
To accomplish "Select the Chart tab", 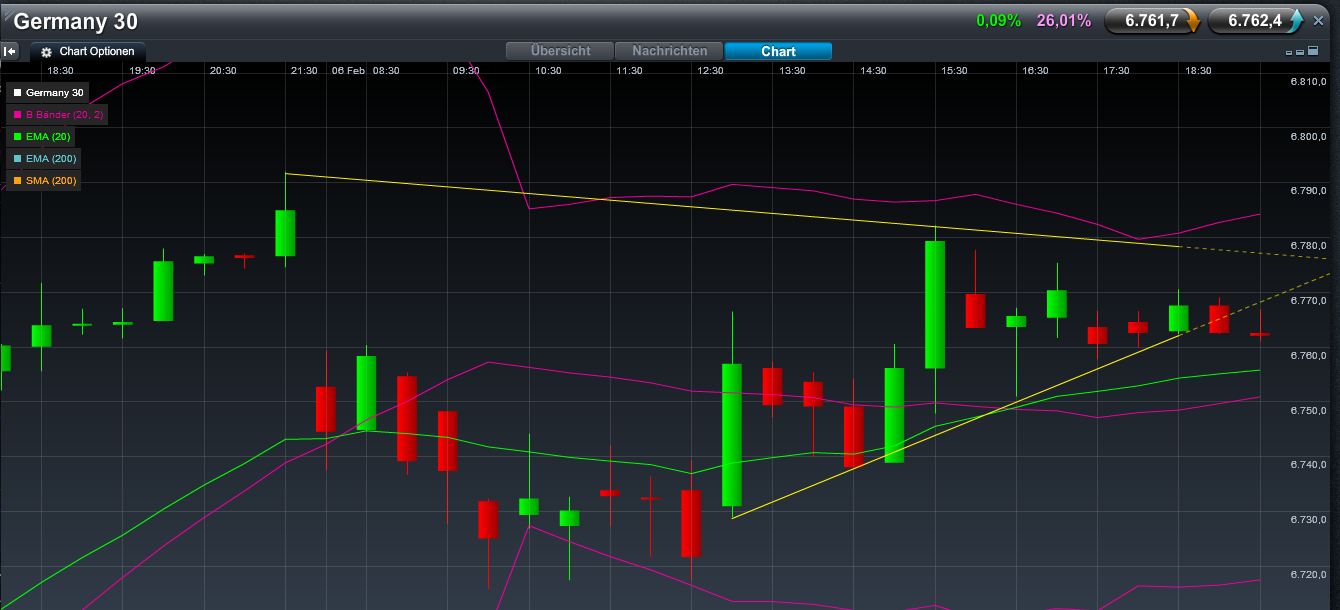I will click(779, 51).
